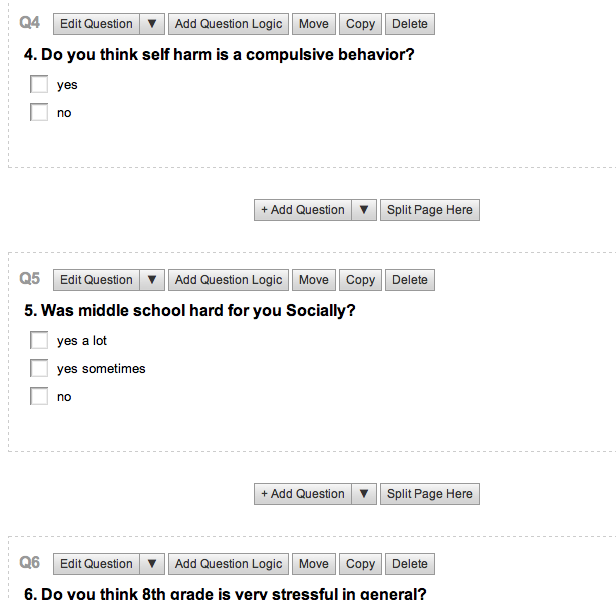Check 'yes sometimes' under question 5
Image resolution: width=616 pixels, height=600 pixels.
(39, 369)
